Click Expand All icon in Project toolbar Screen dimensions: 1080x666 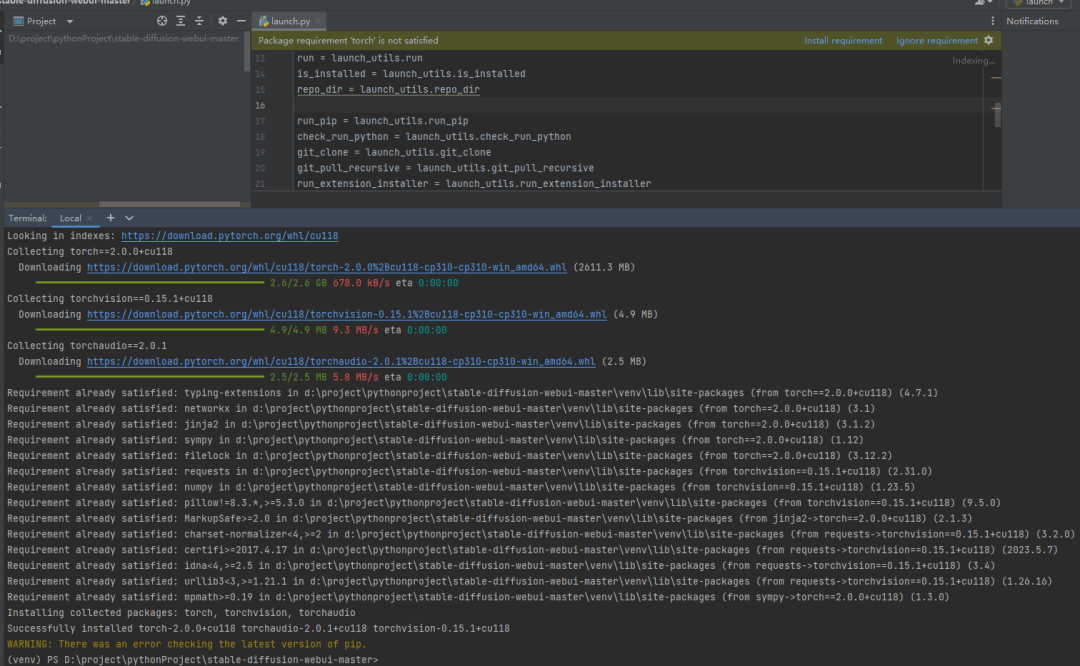click(180, 21)
